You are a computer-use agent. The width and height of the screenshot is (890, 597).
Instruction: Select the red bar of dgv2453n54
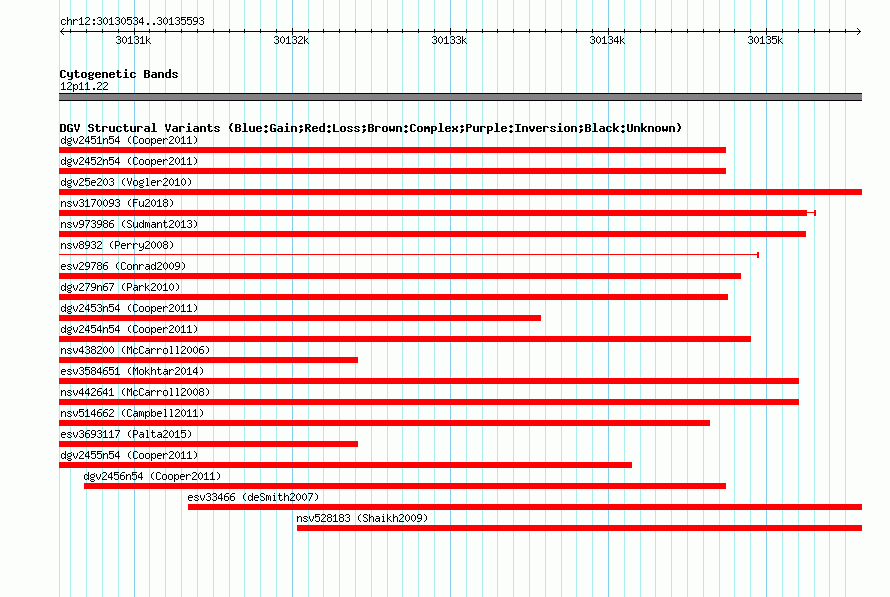[300, 318]
